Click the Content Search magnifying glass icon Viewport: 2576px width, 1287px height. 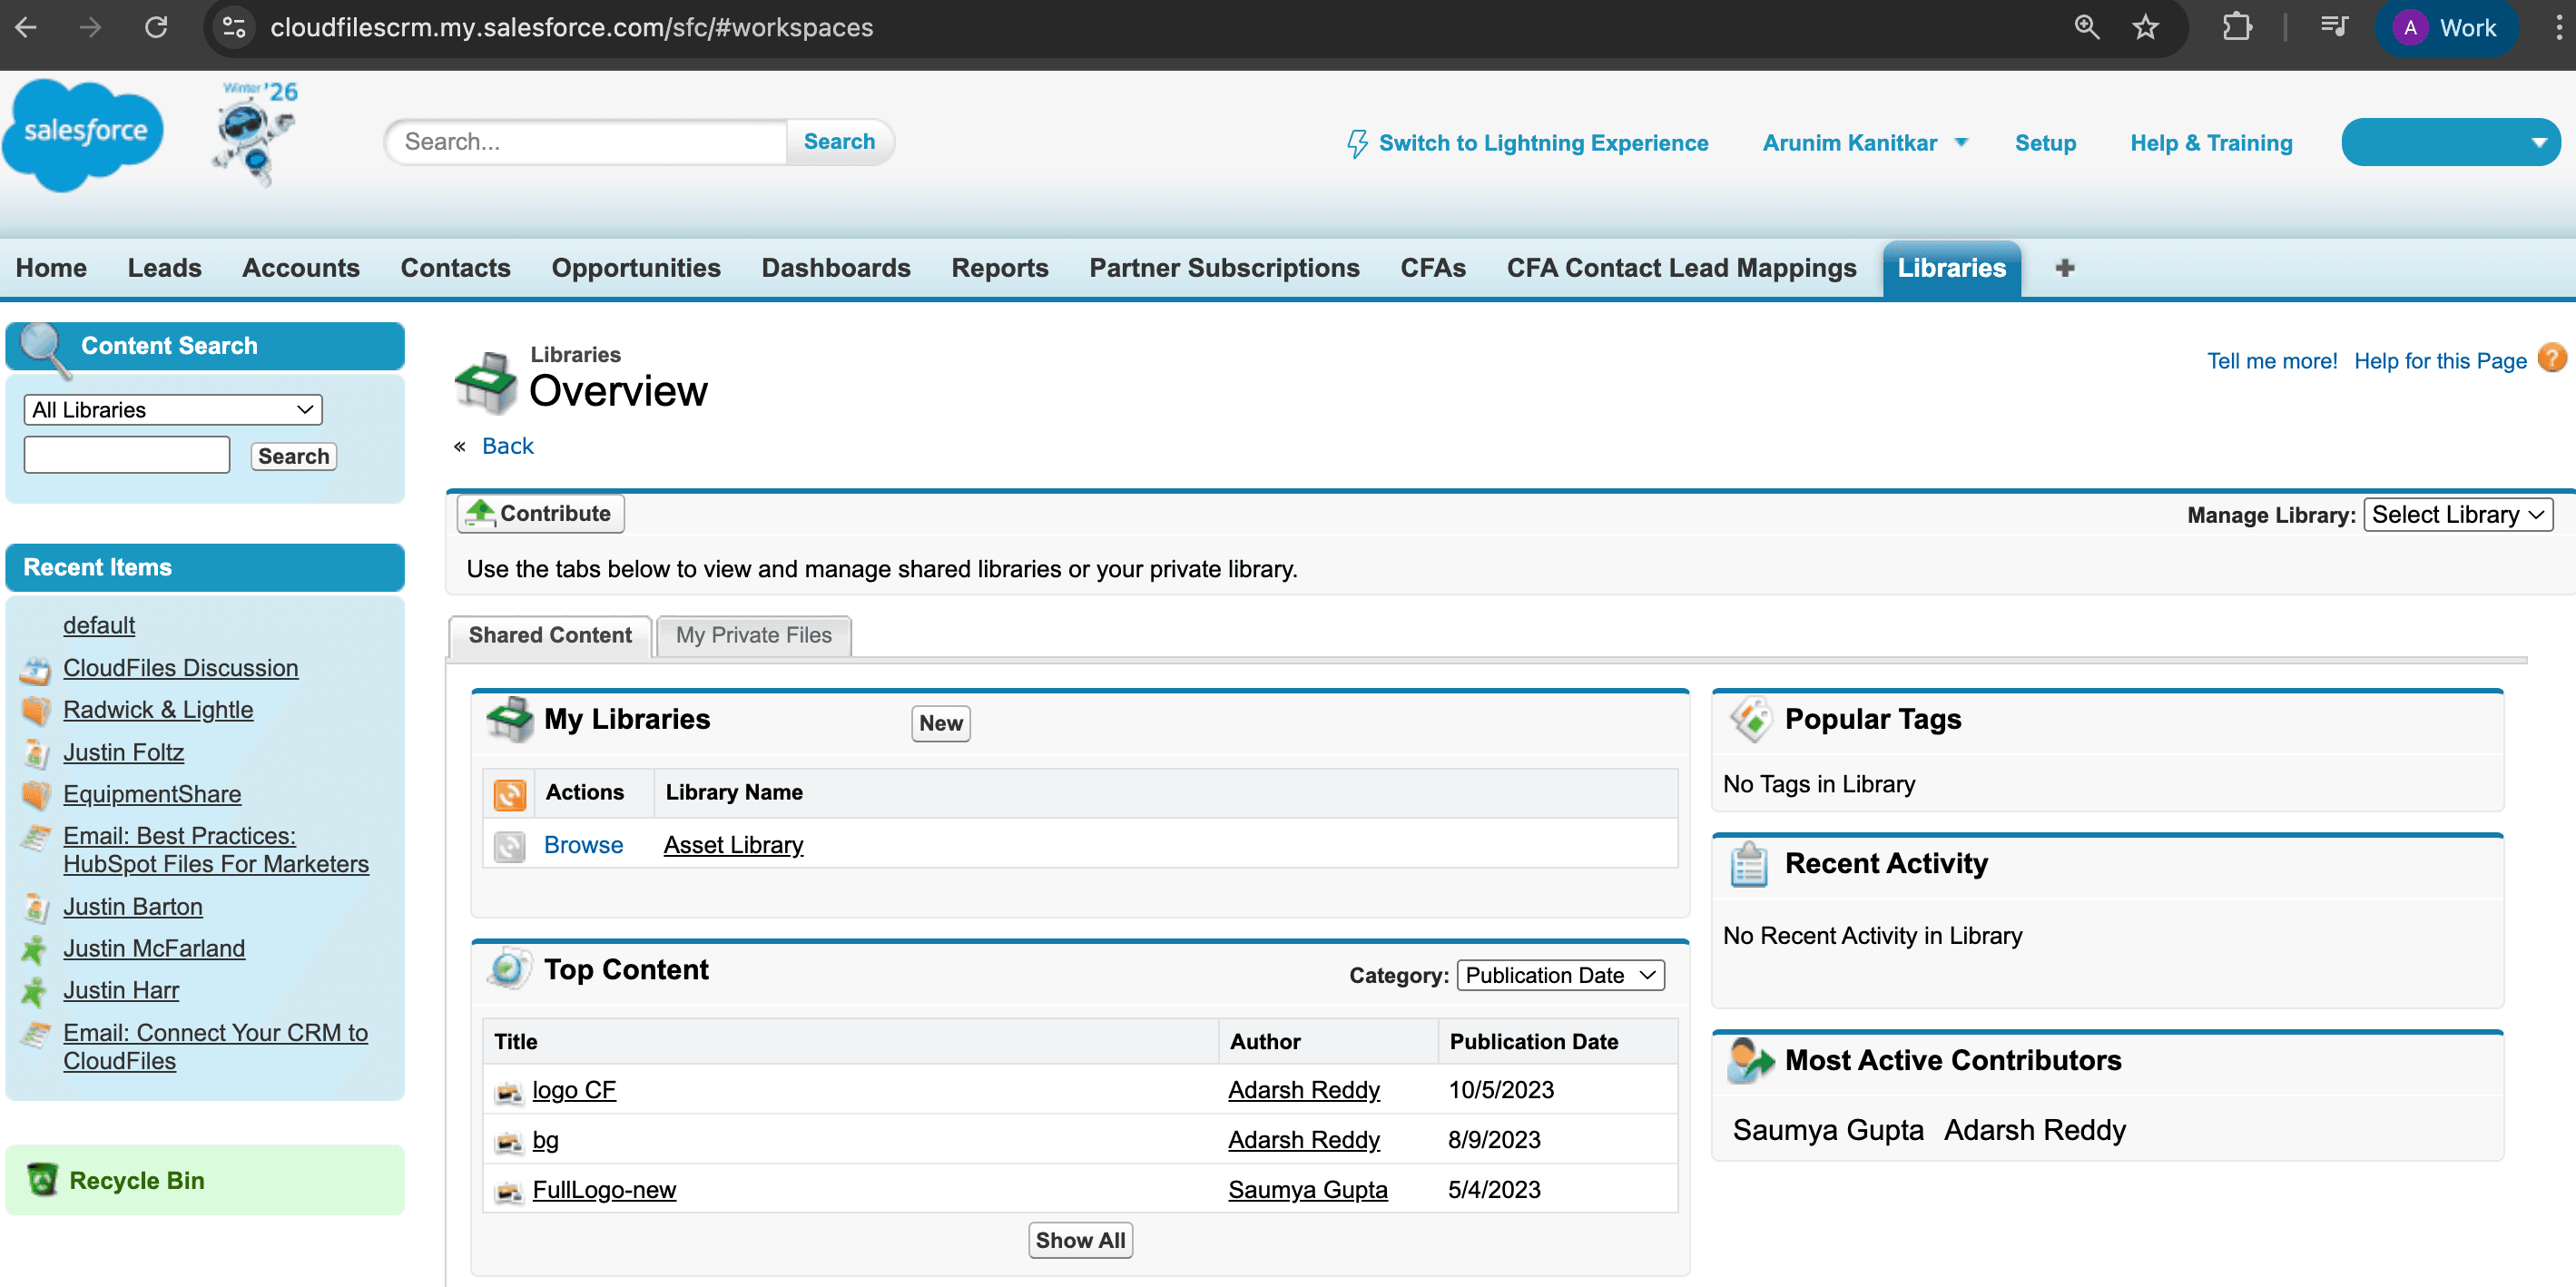coord(42,350)
